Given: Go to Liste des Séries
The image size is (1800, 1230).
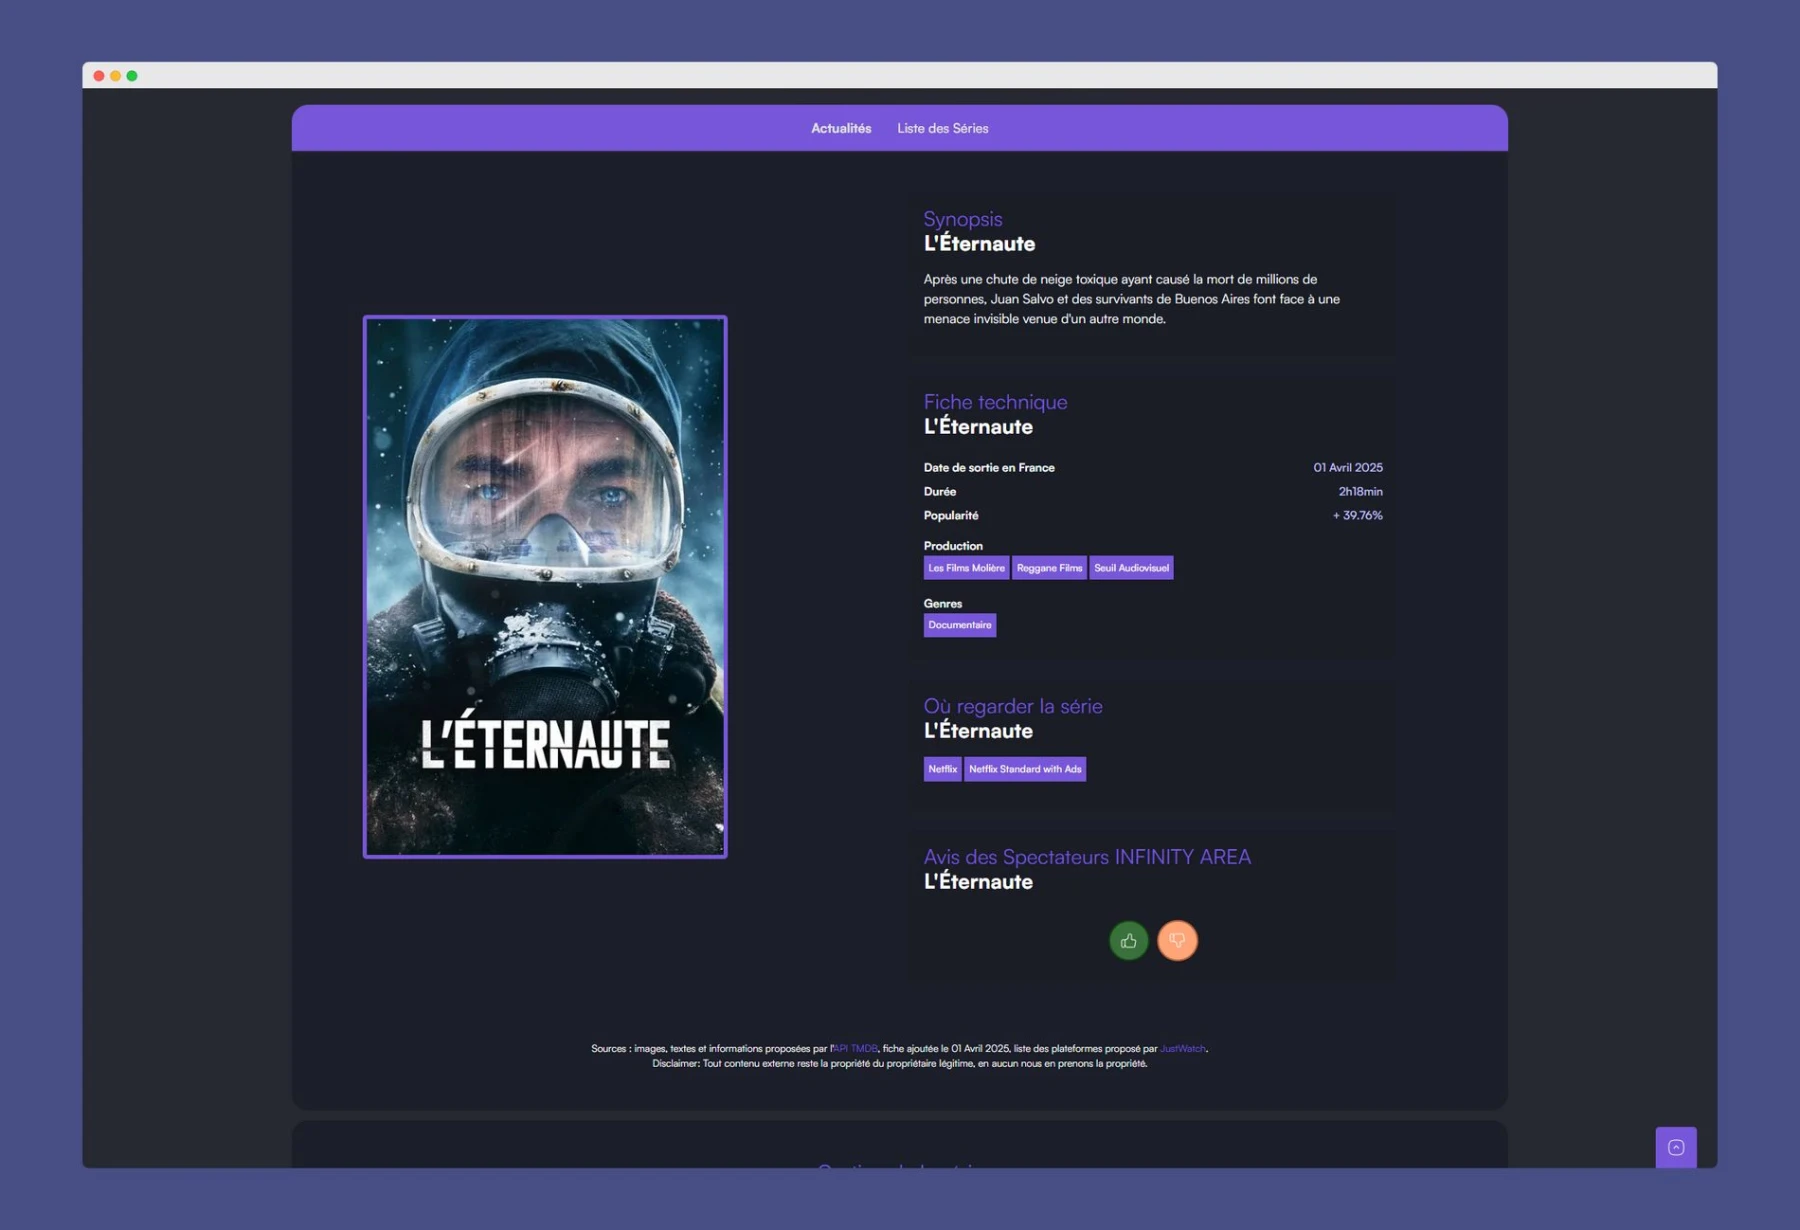Looking at the screenshot, I should (942, 128).
